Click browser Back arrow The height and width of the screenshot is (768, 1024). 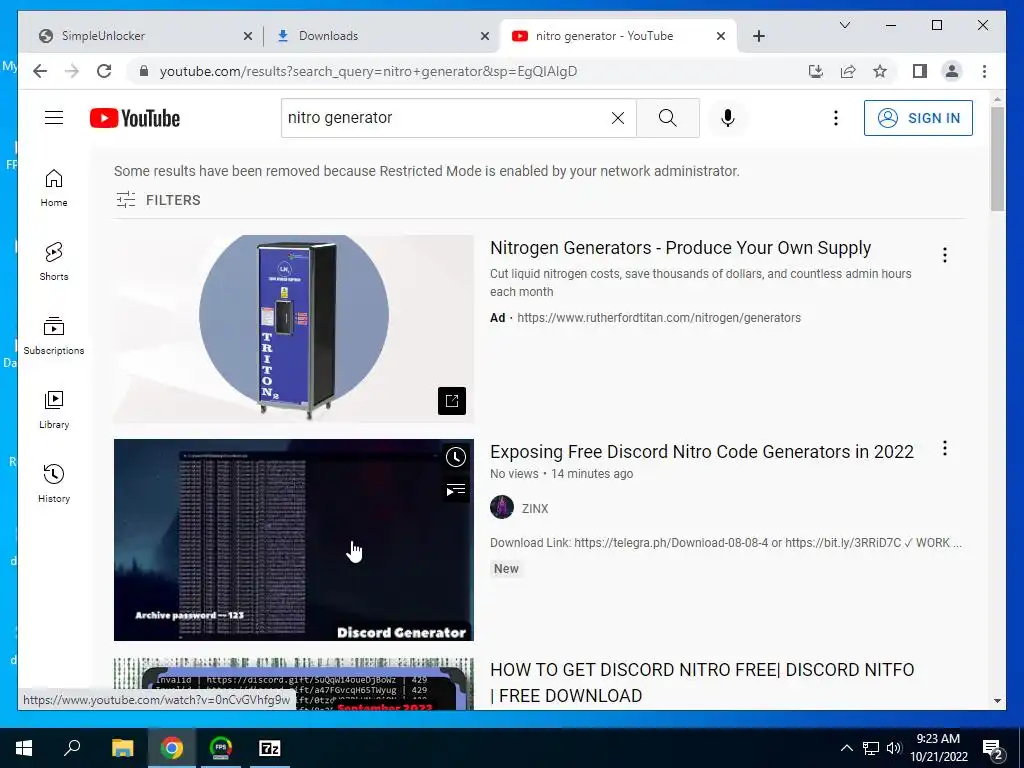(40, 71)
